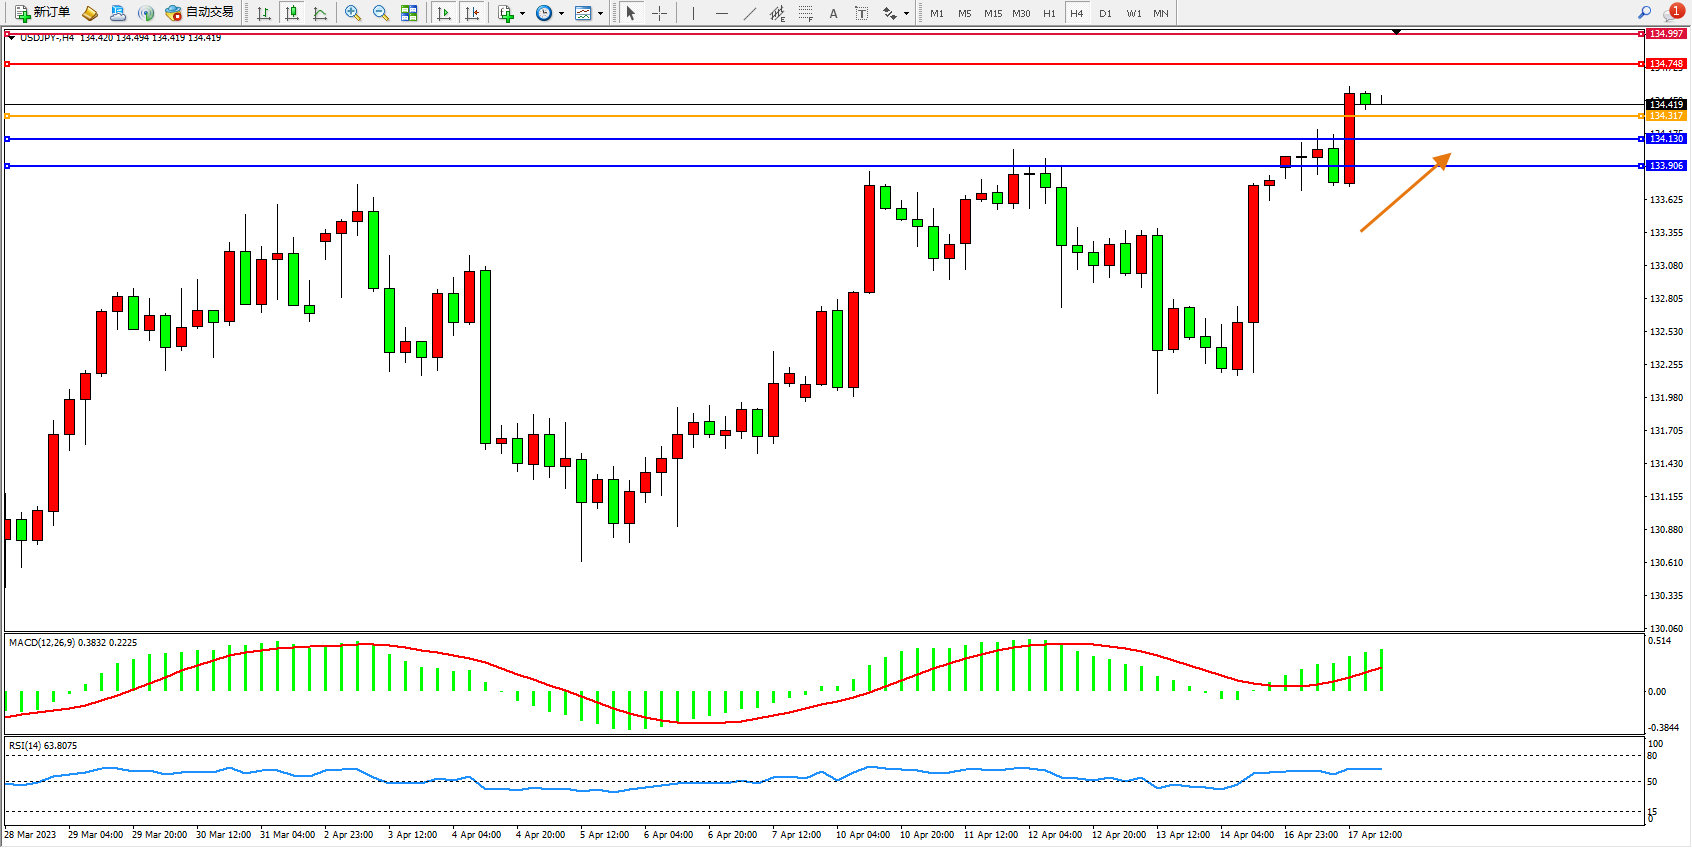Select the orange 134.317 horizontal line handle
This screenshot has height=848, width=1692.
tap(8, 116)
